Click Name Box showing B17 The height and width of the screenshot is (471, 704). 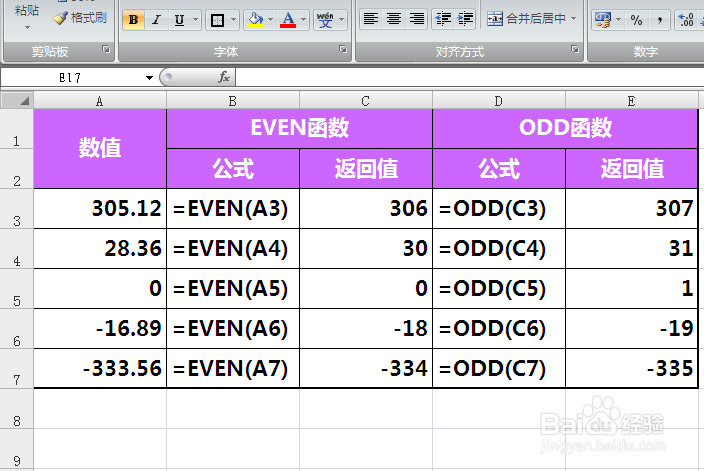(72, 78)
